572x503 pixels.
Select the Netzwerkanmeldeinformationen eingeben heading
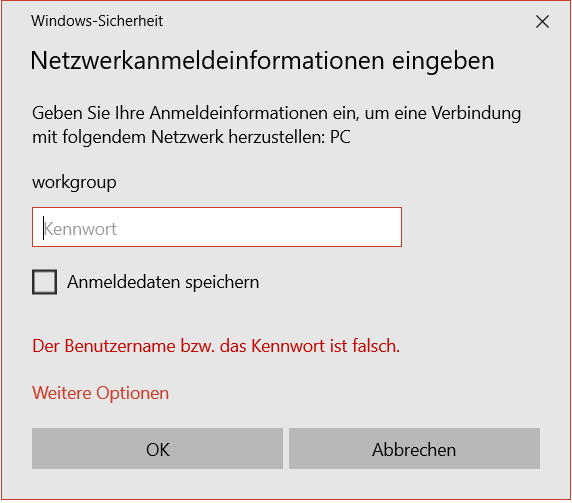point(262,61)
